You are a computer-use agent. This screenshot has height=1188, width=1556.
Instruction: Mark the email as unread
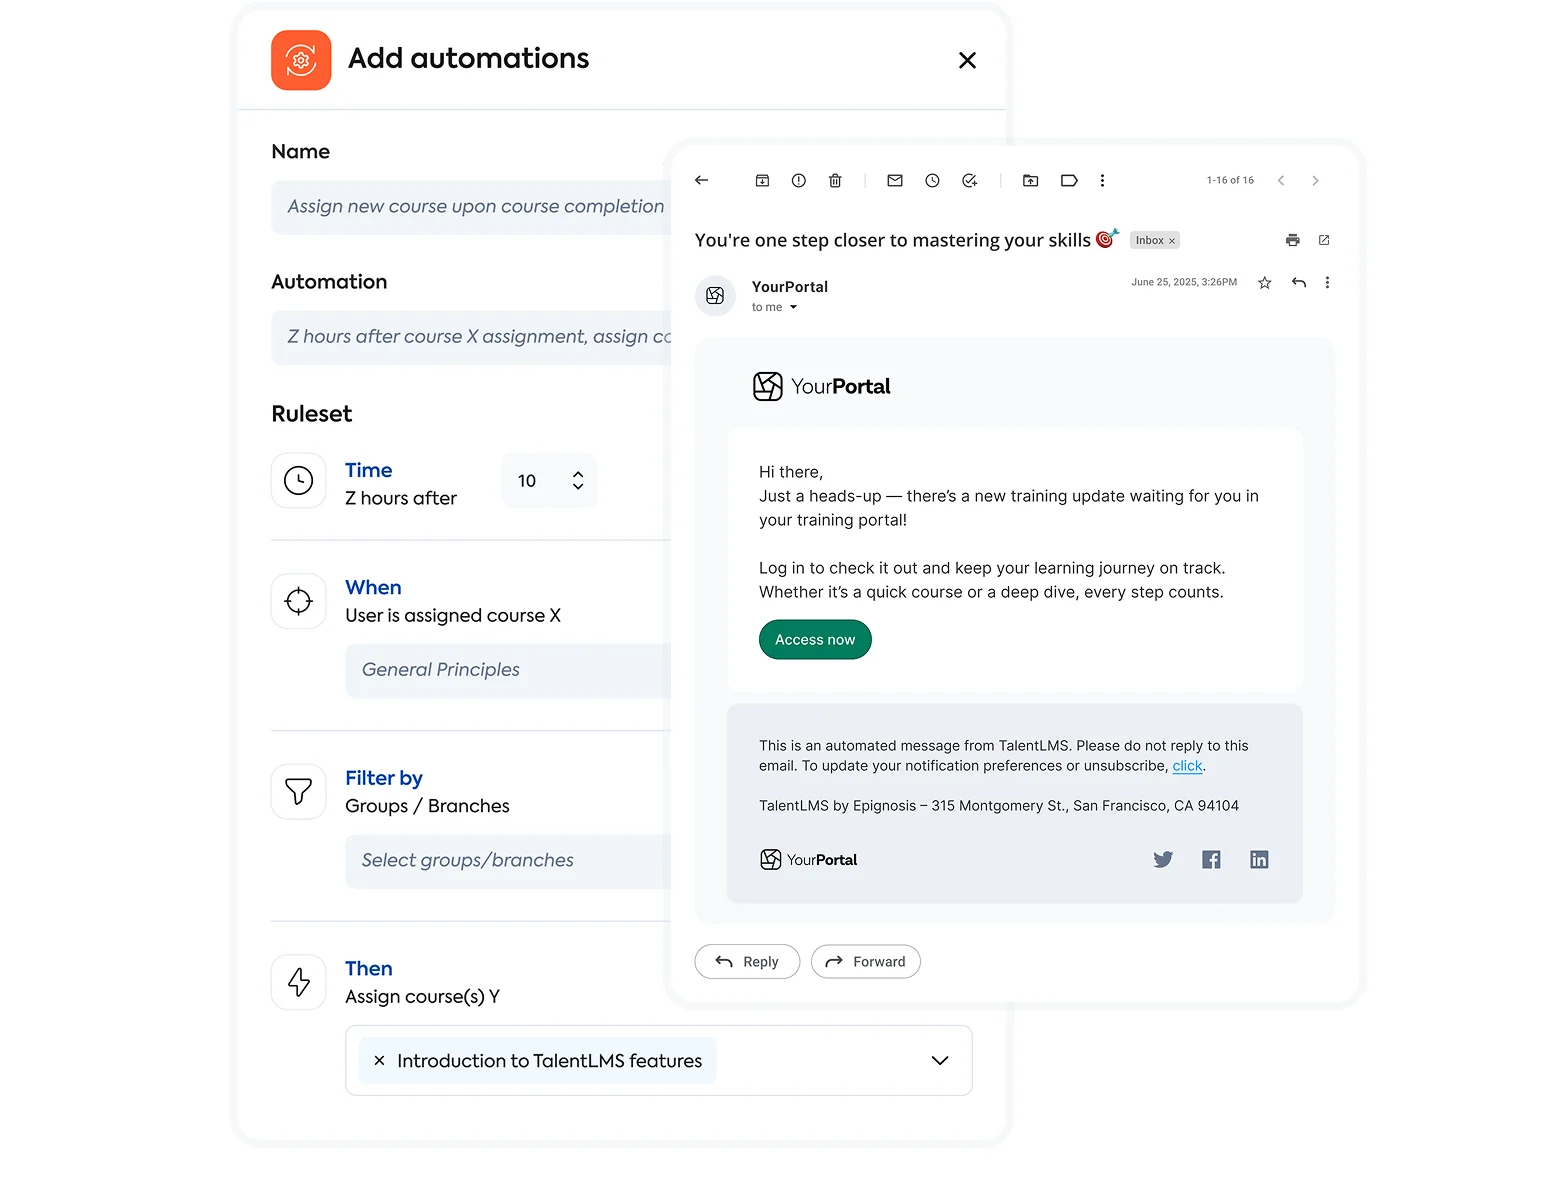click(x=895, y=181)
